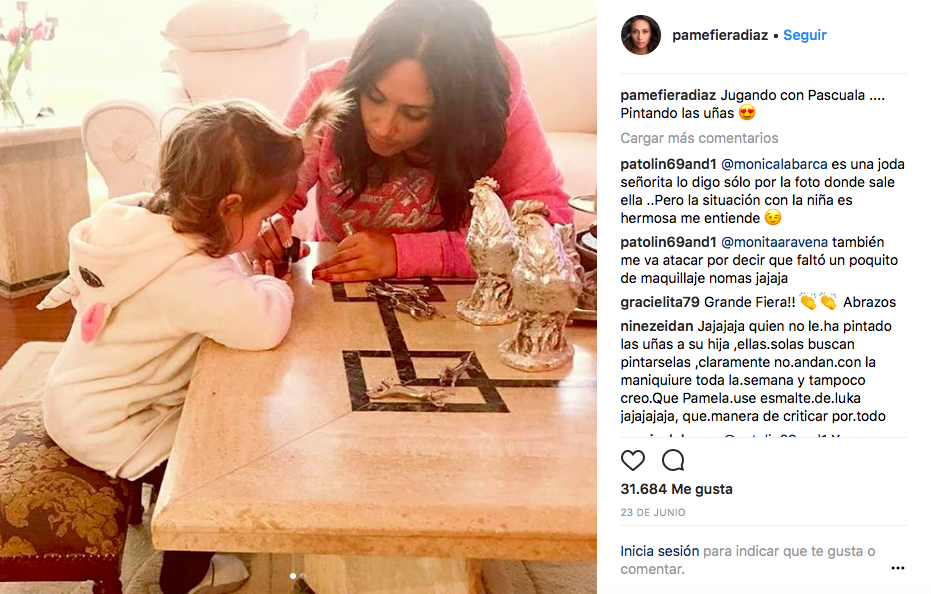Open first patolin69and1 commenter name
This screenshot has width=931, height=594.
coord(669,165)
